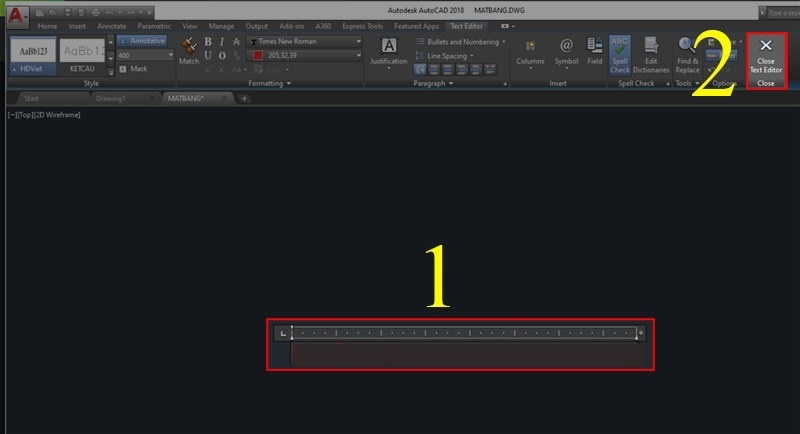Open the Bullets and Numbering menu
800x434 pixels.
pyautogui.click(x=460, y=42)
